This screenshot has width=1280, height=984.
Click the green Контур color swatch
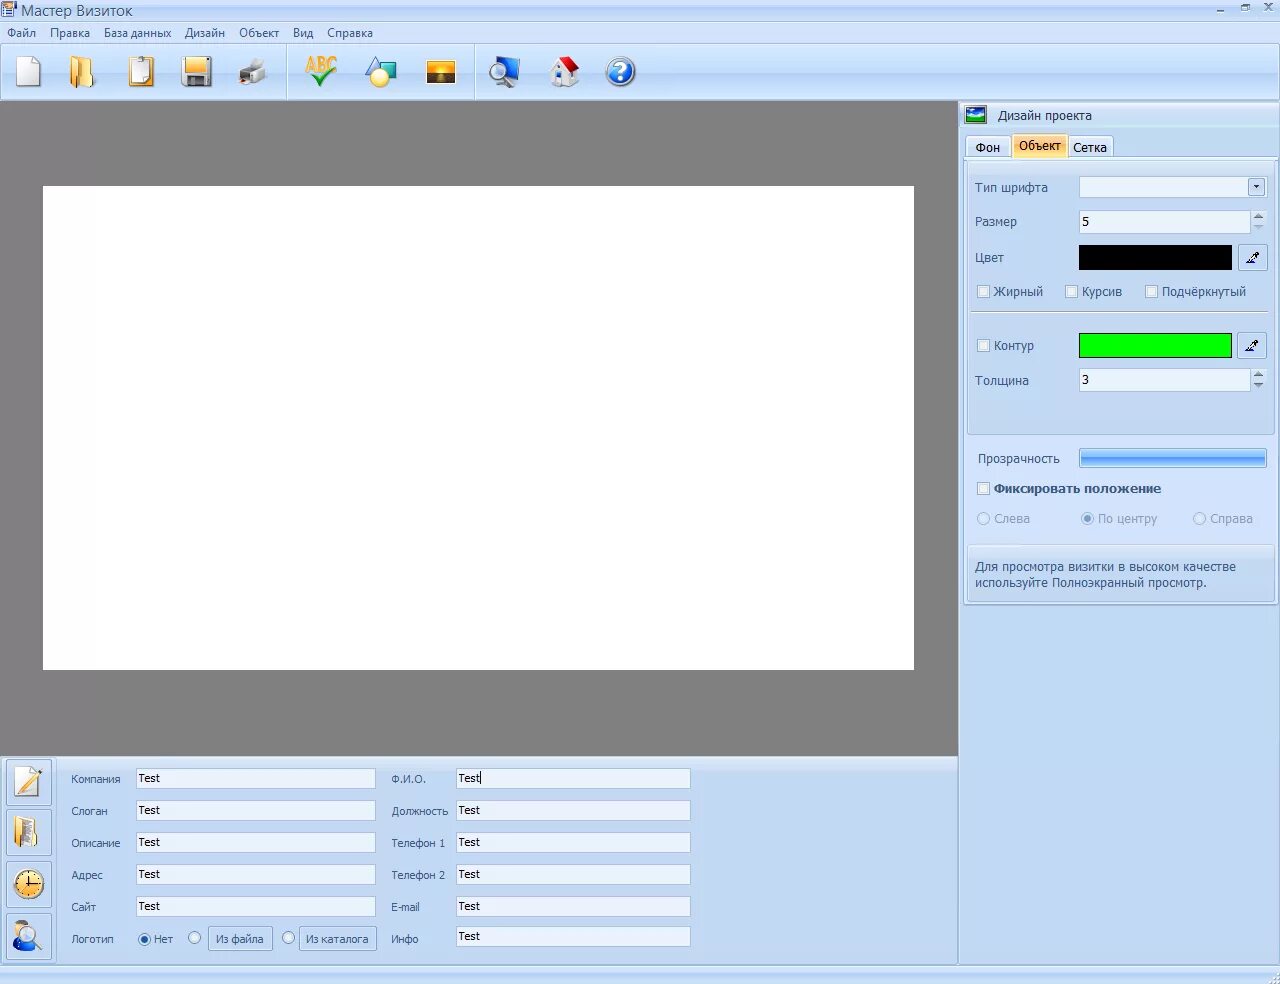point(1155,346)
